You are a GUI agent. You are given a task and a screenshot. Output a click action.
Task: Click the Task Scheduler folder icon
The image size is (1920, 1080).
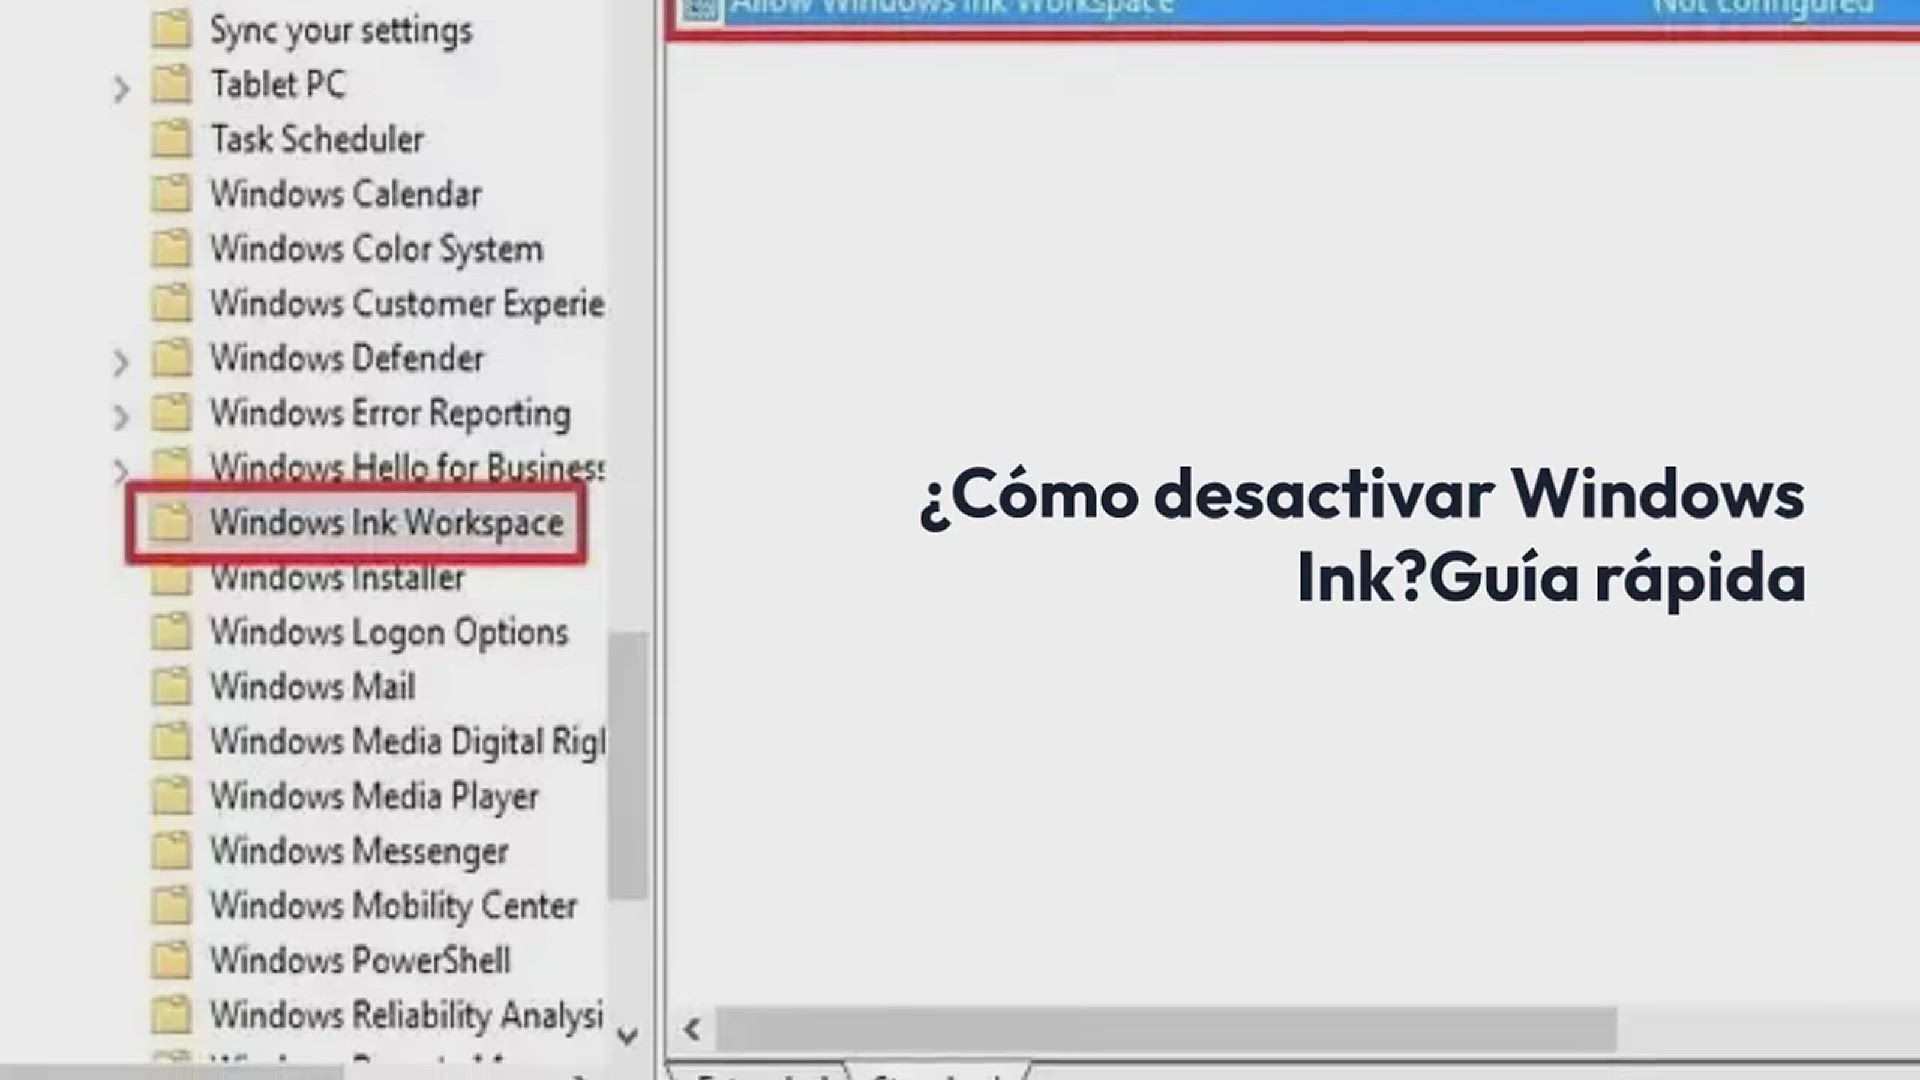tap(170, 139)
